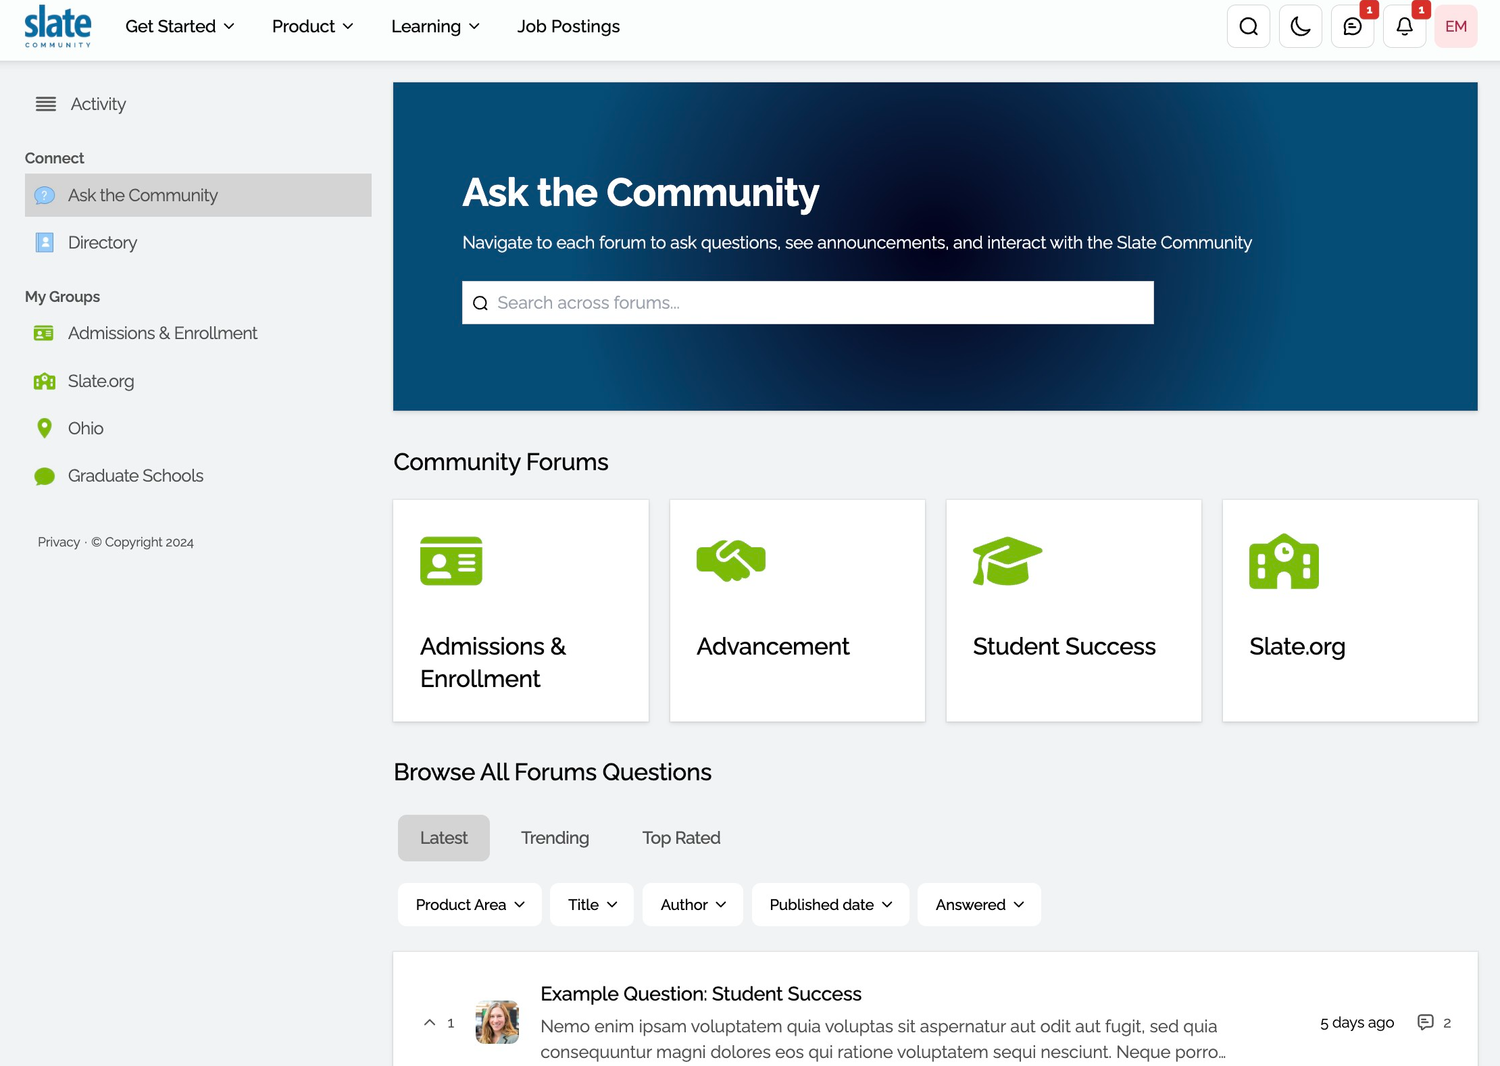This screenshot has height=1066, width=1500.
Task: Click the Slate.org building icon
Action: [x=1284, y=561]
